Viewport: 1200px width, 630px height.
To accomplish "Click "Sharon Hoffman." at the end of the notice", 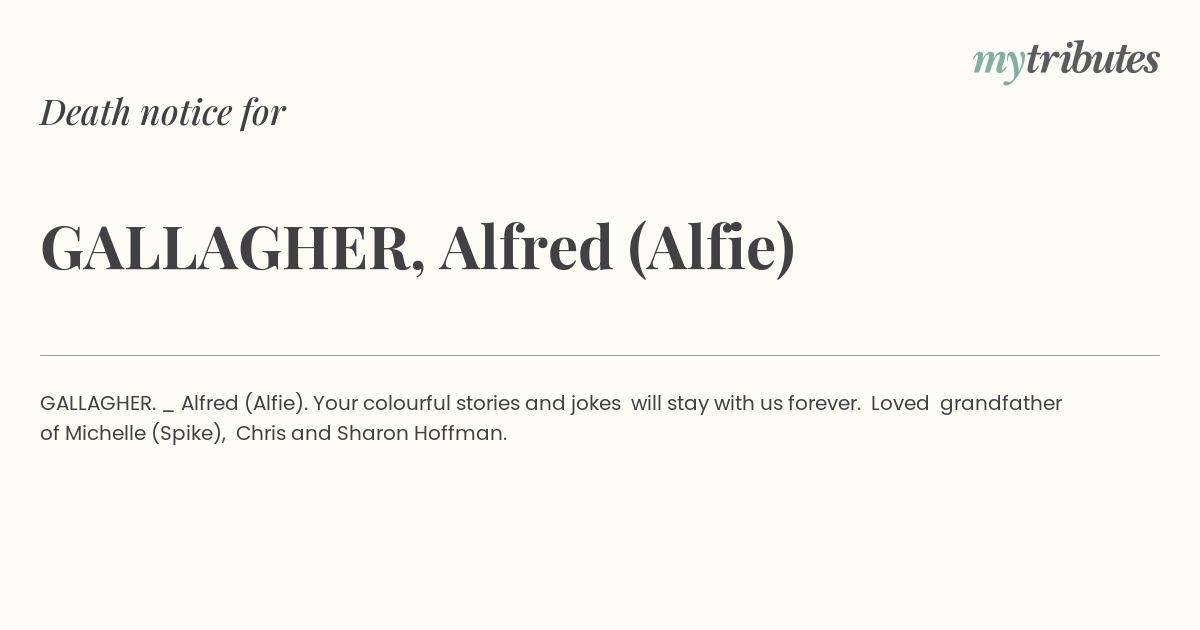I will coord(422,433).
